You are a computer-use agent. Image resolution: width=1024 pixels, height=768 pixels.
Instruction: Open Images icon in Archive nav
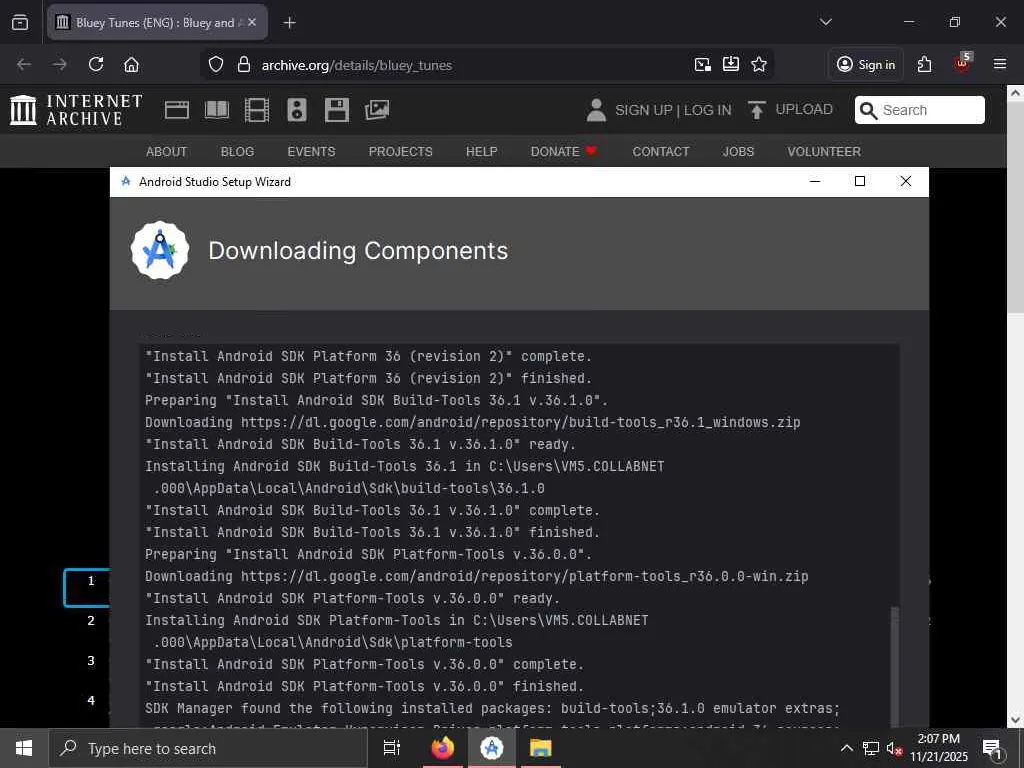[377, 110]
